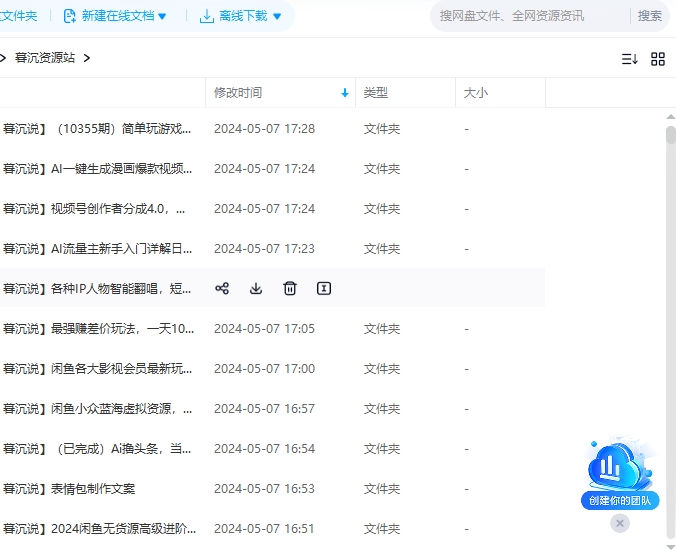Screen dimensions: 676x552
Task: Click the 搜索 button
Action: (x=650, y=16)
